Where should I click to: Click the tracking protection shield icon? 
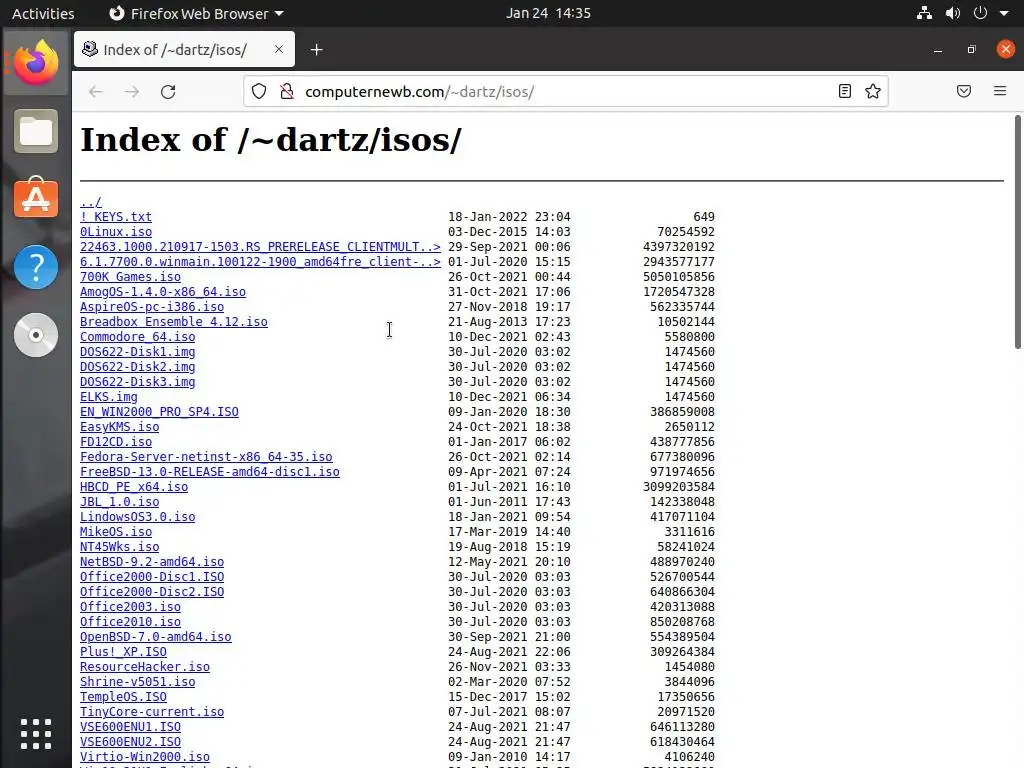pyautogui.click(x=259, y=91)
